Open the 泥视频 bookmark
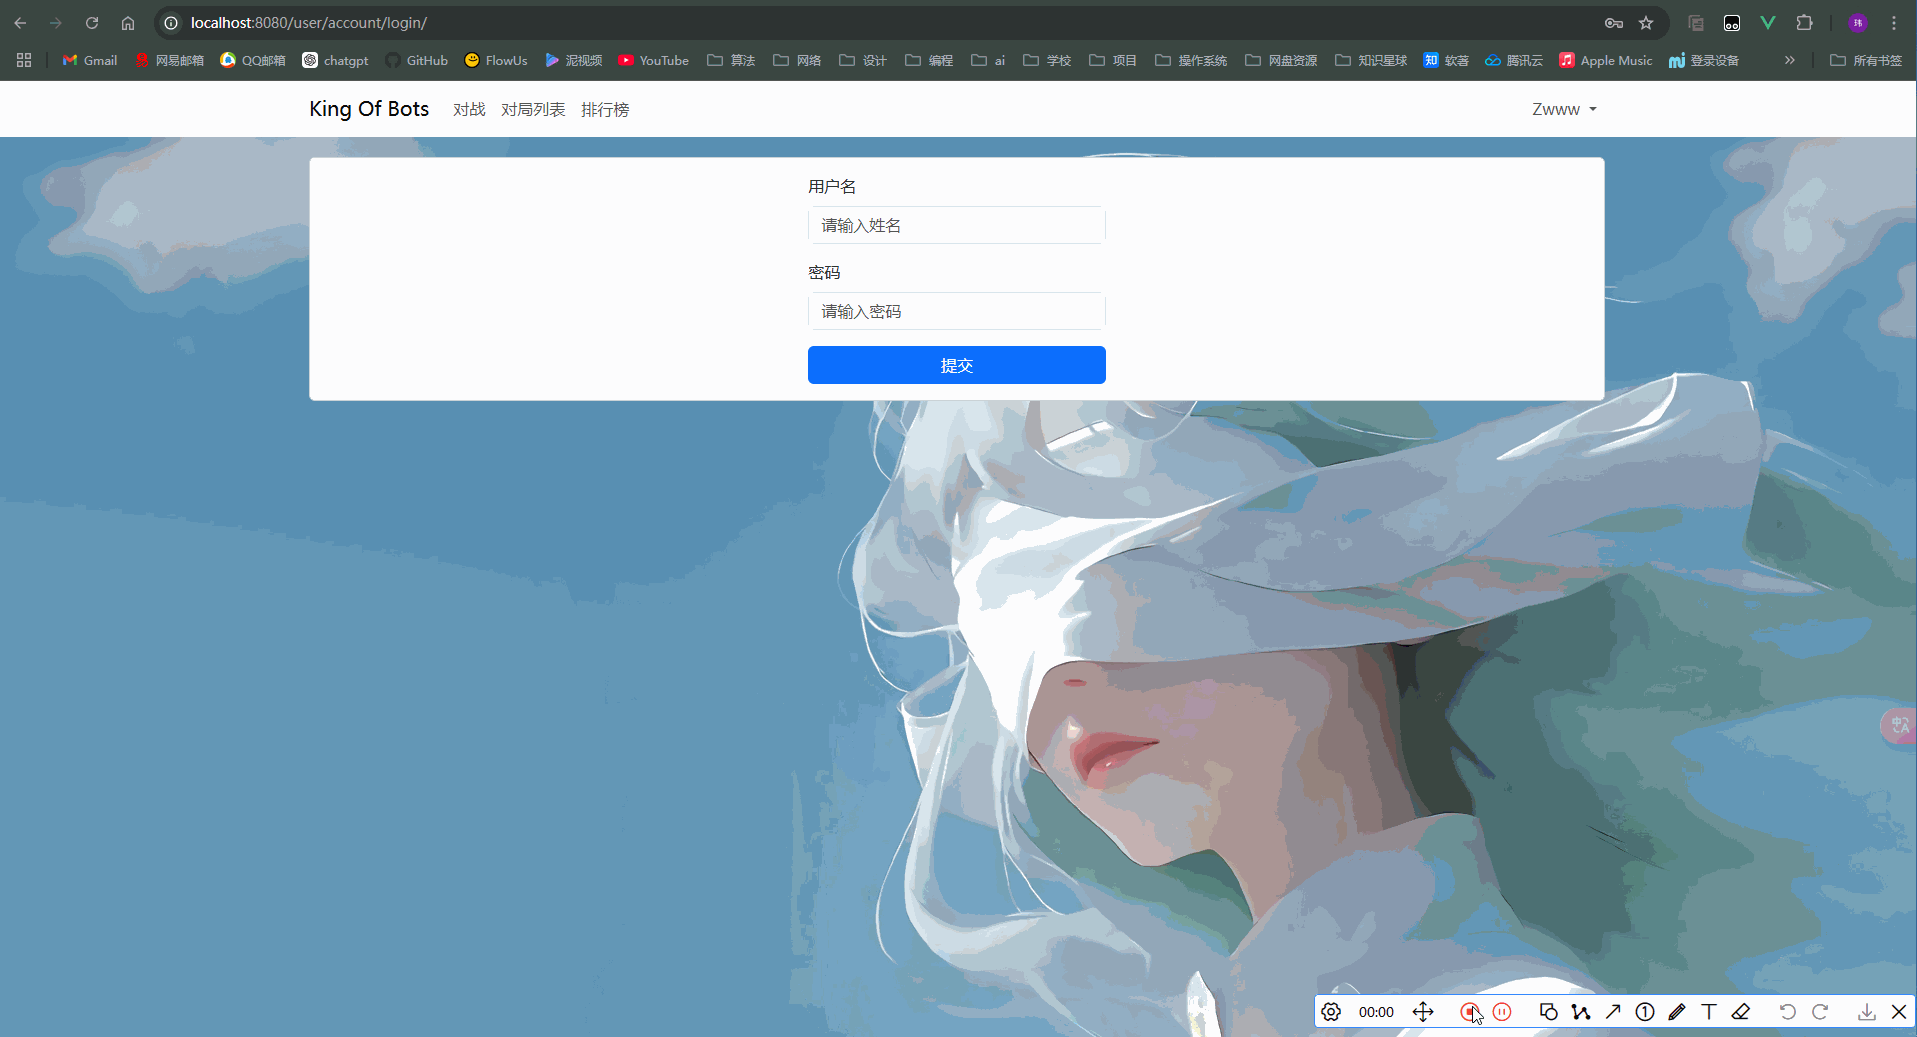 pos(574,60)
